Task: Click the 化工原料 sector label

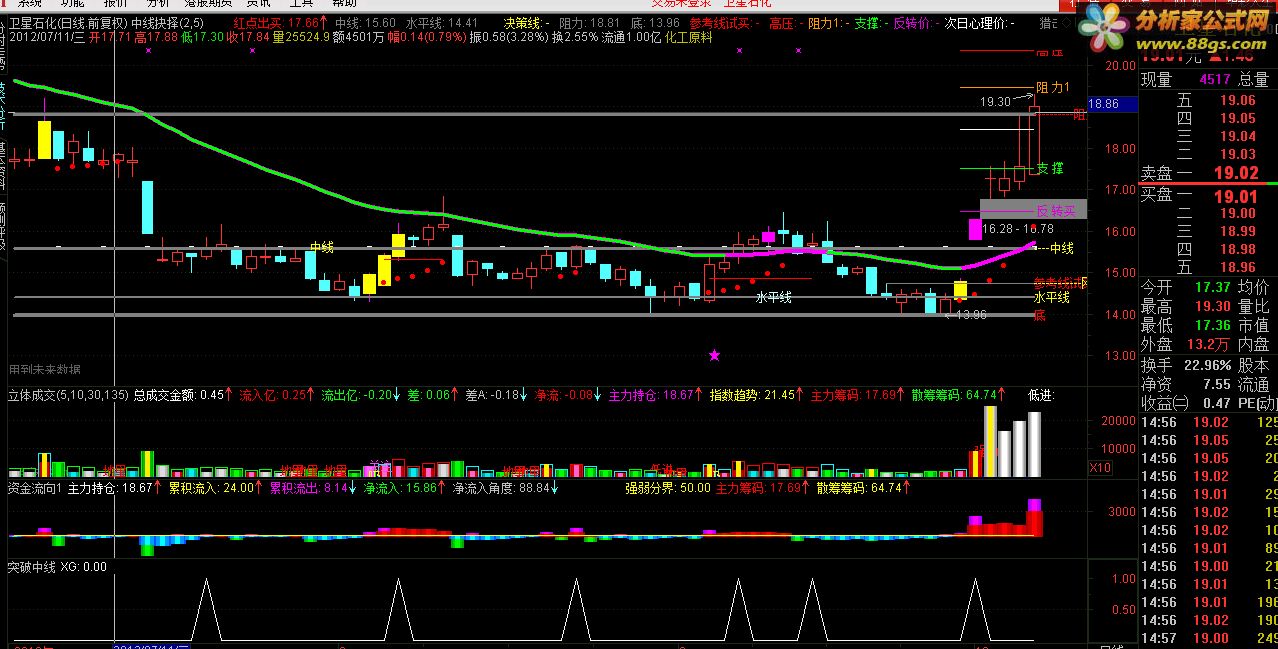Action: tap(688, 37)
